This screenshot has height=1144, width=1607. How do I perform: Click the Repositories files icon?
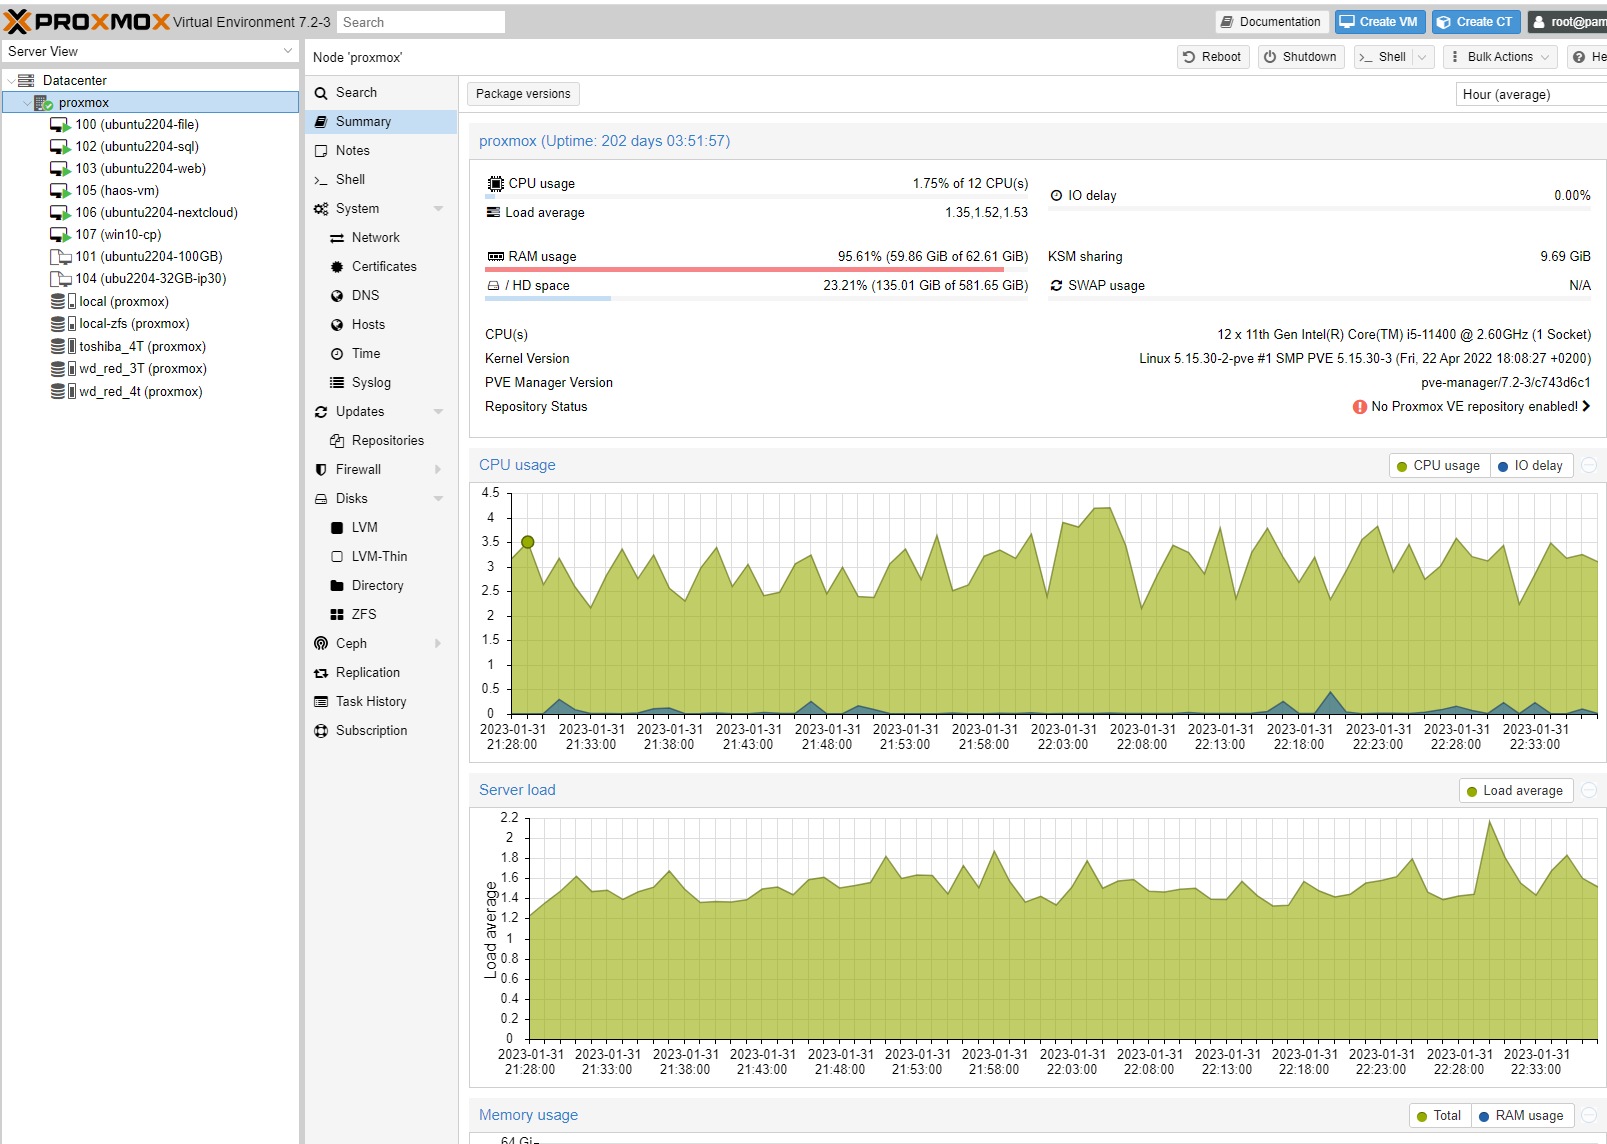pos(337,441)
